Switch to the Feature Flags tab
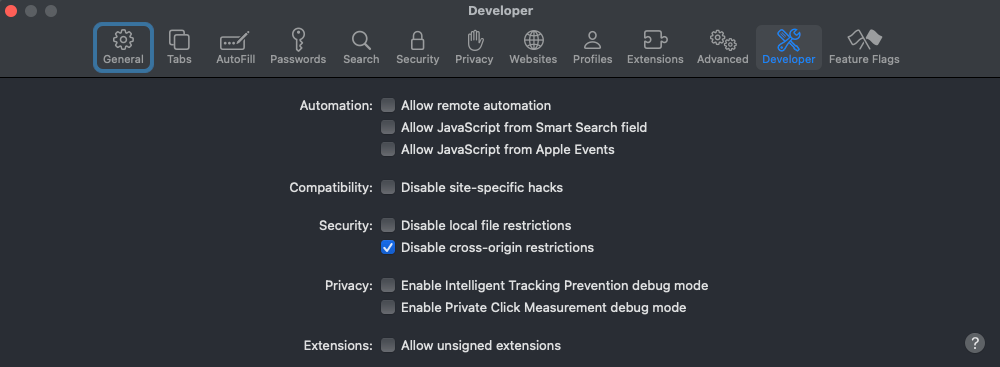This screenshot has height=367, width=1000. coord(864,47)
